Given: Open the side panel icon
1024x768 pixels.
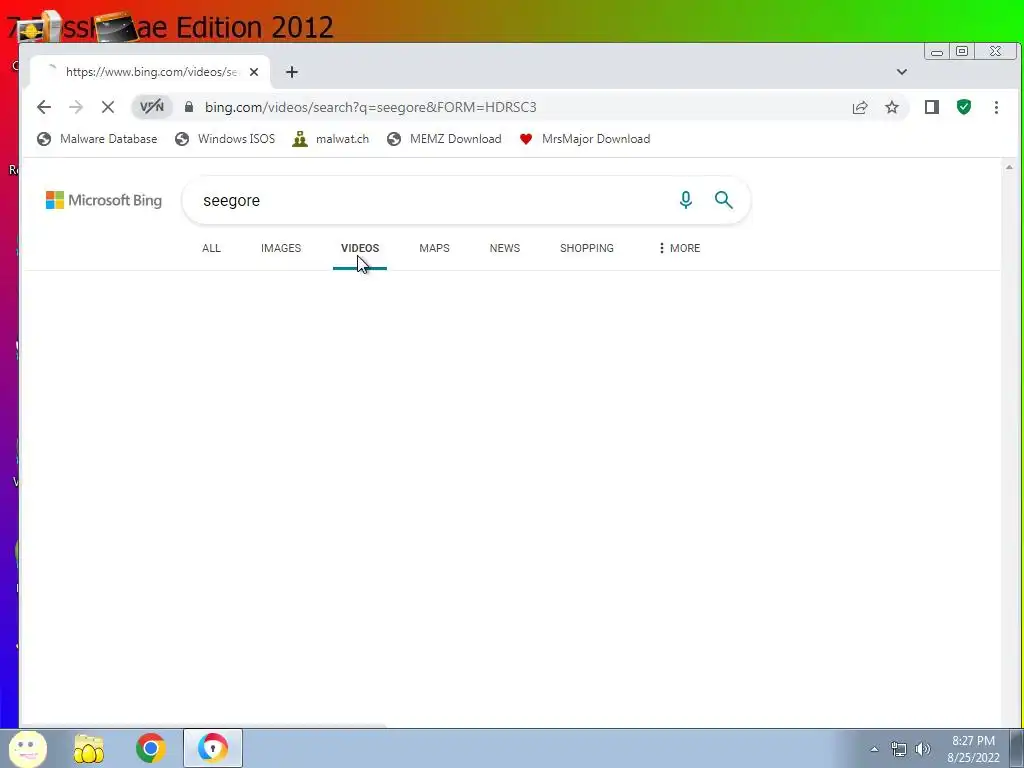Looking at the screenshot, I should point(932,107).
